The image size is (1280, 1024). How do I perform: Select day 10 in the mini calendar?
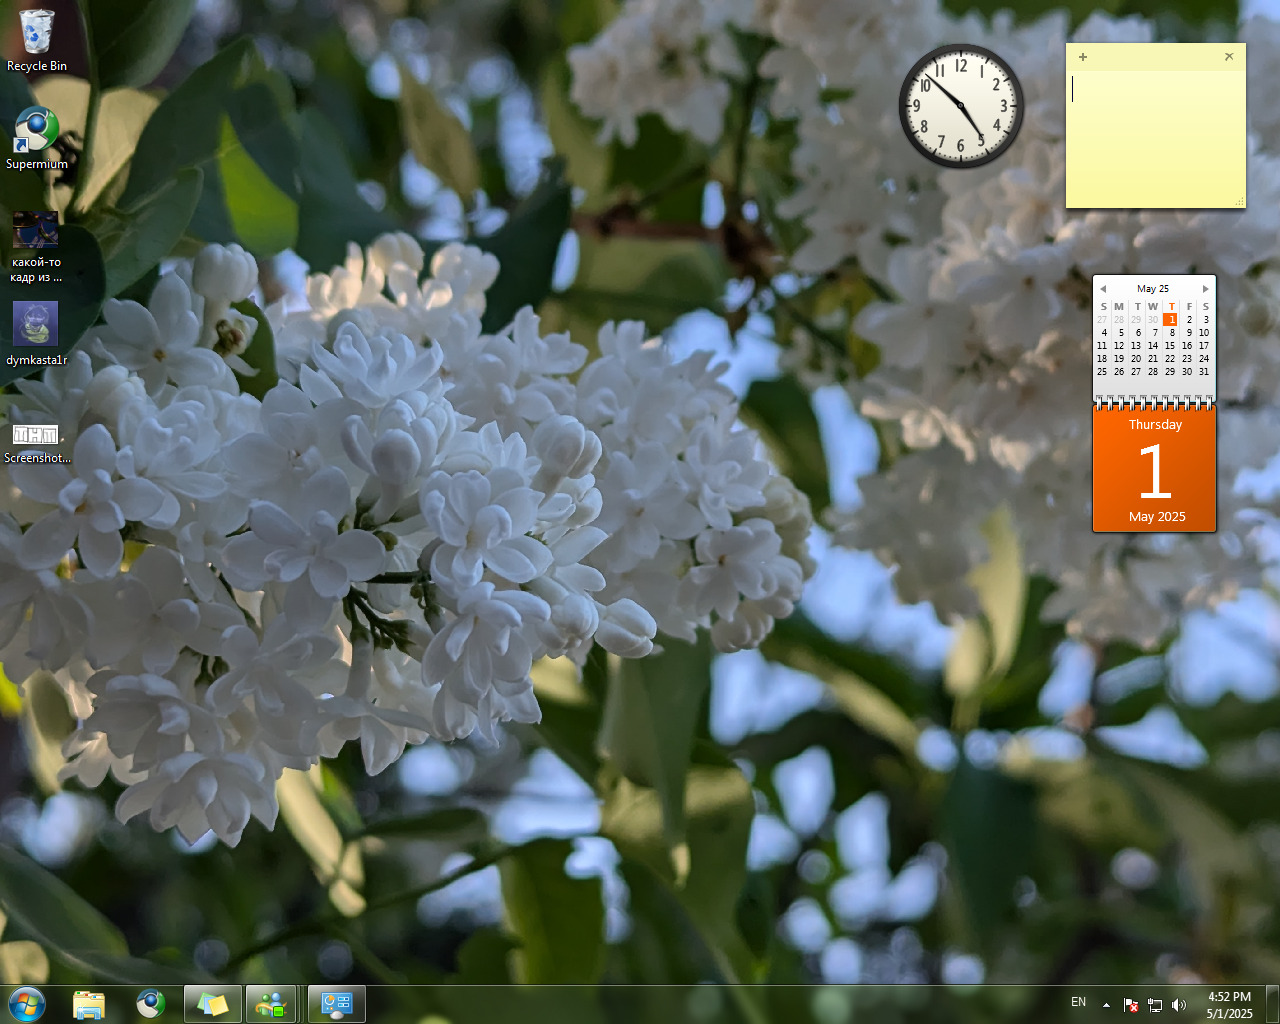point(1204,333)
